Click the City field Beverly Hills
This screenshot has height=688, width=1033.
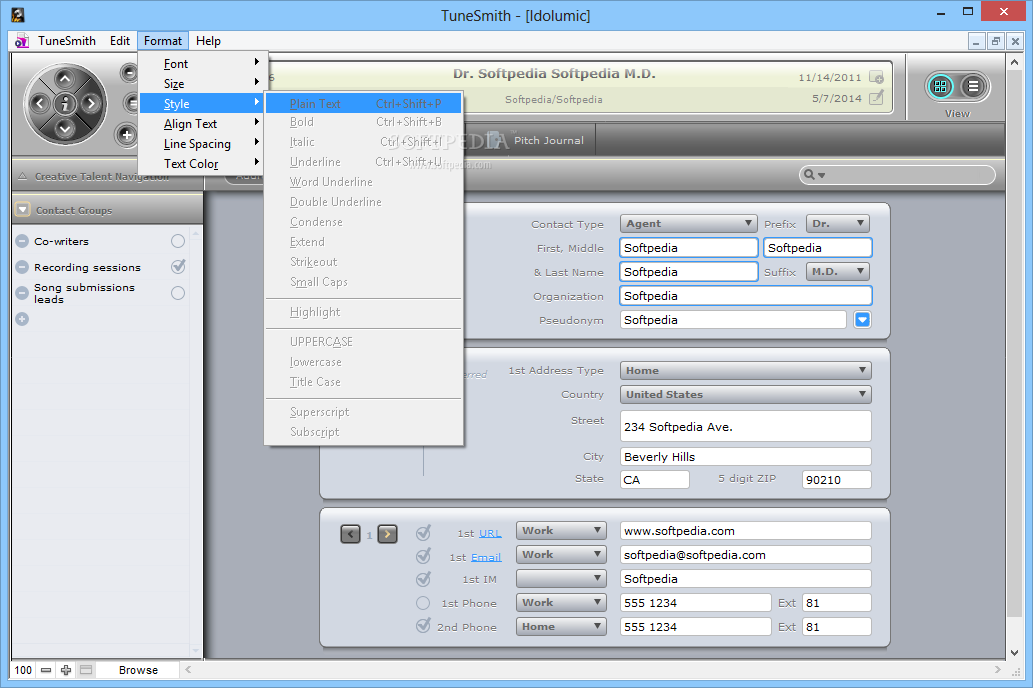[746, 457]
